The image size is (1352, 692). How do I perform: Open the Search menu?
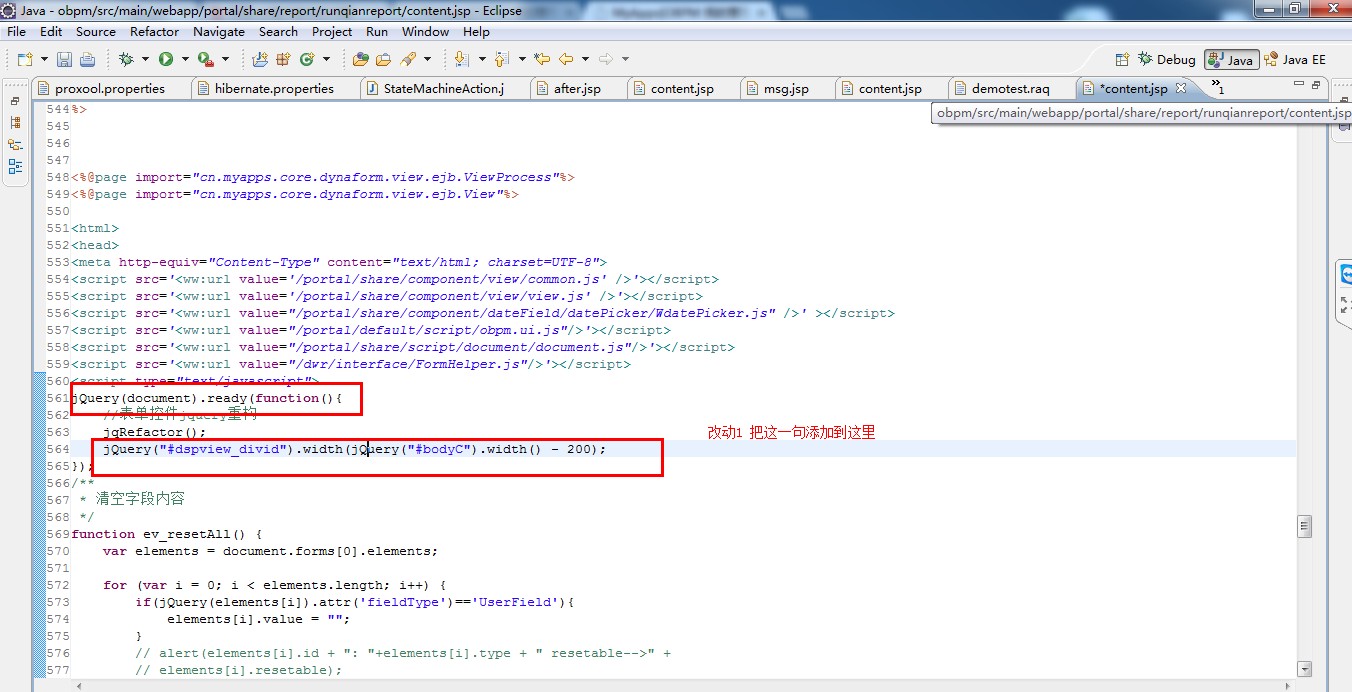tap(278, 31)
